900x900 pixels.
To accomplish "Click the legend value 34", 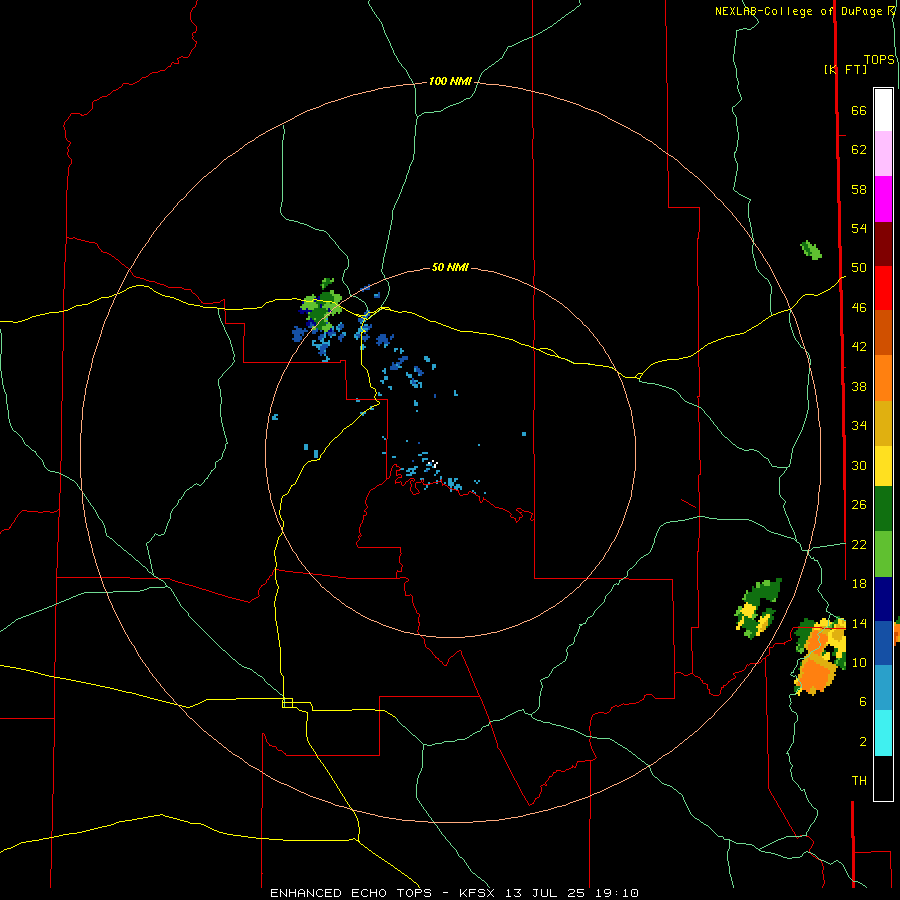I will [859, 425].
